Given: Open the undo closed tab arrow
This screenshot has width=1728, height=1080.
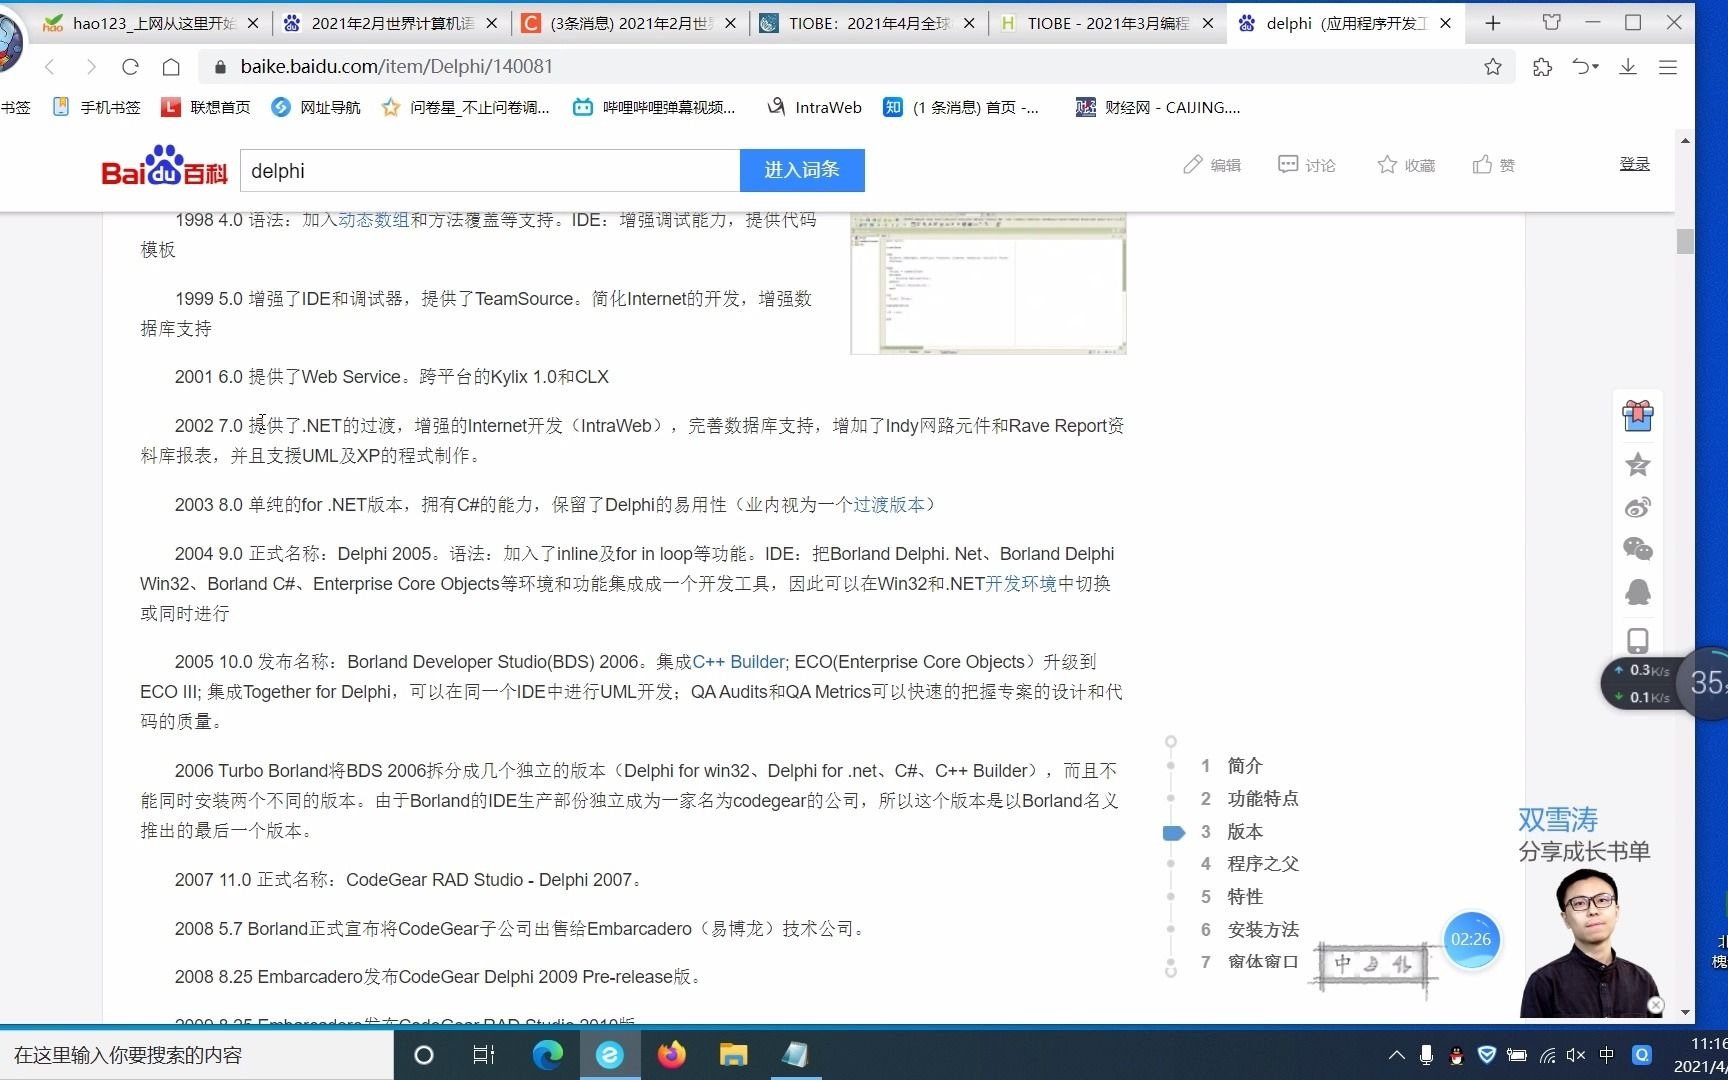Looking at the screenshot, I should (1585, 67).
